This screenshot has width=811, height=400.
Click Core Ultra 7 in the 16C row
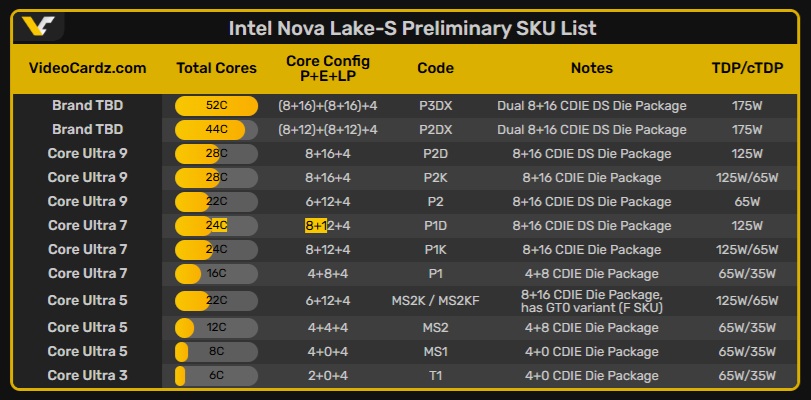[87, 274]
